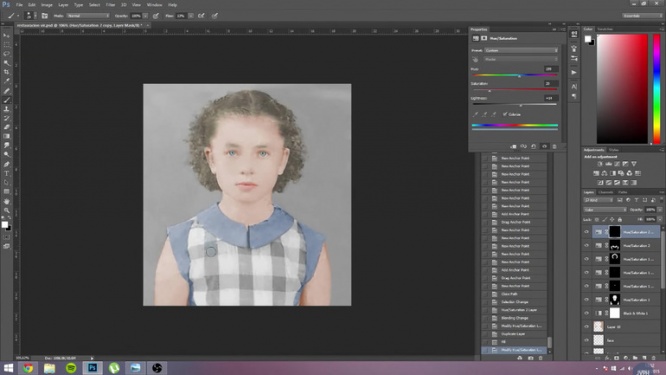Screen dimensions: 666x375
Task: Select the Duplicate Layer history state
Action: pyautogui.click(x=515, y=334)
